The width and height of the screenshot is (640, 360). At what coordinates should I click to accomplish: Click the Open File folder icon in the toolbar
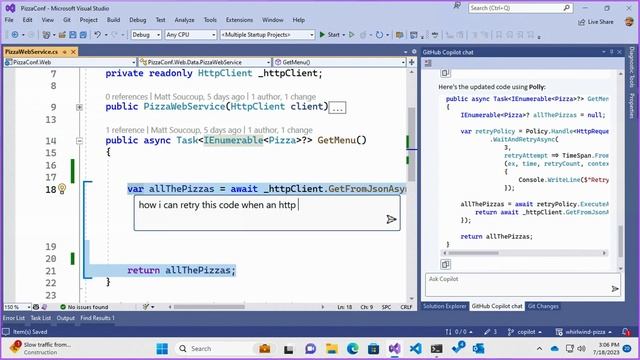coord(62,35)
